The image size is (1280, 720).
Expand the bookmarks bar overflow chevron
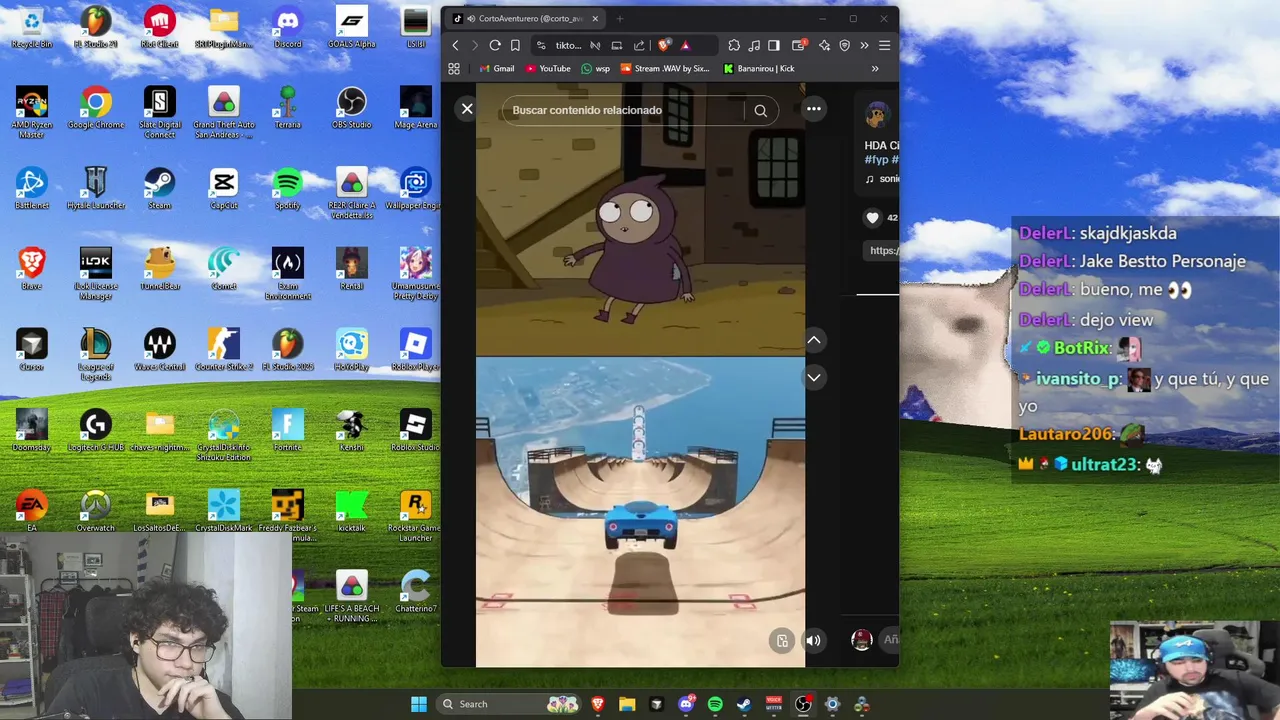point(875,69)
